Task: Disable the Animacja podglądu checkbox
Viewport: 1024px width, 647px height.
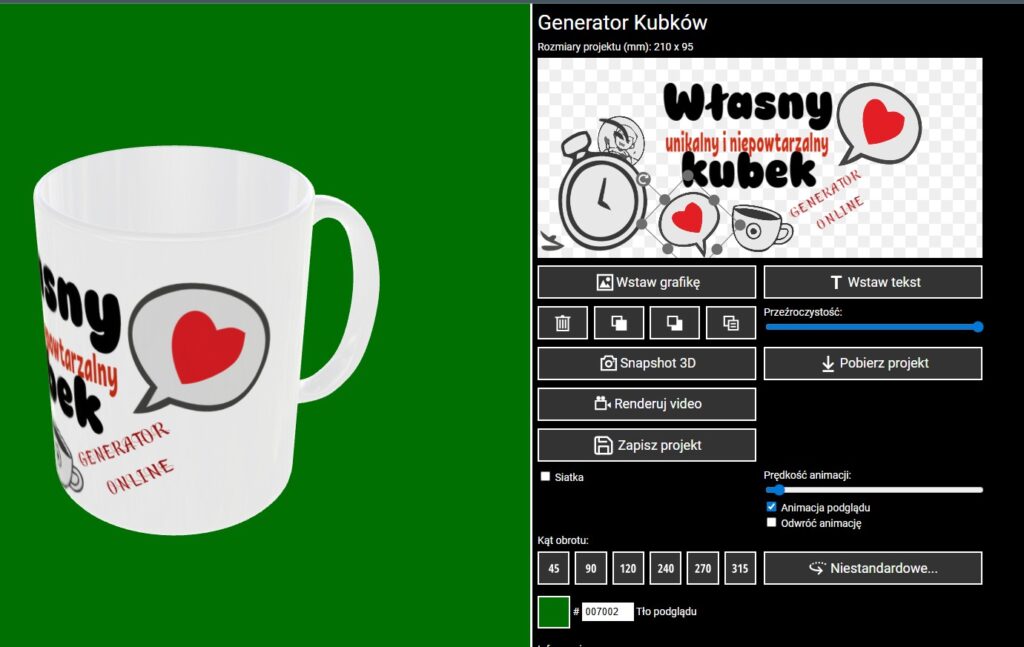Action: point(771,507)
